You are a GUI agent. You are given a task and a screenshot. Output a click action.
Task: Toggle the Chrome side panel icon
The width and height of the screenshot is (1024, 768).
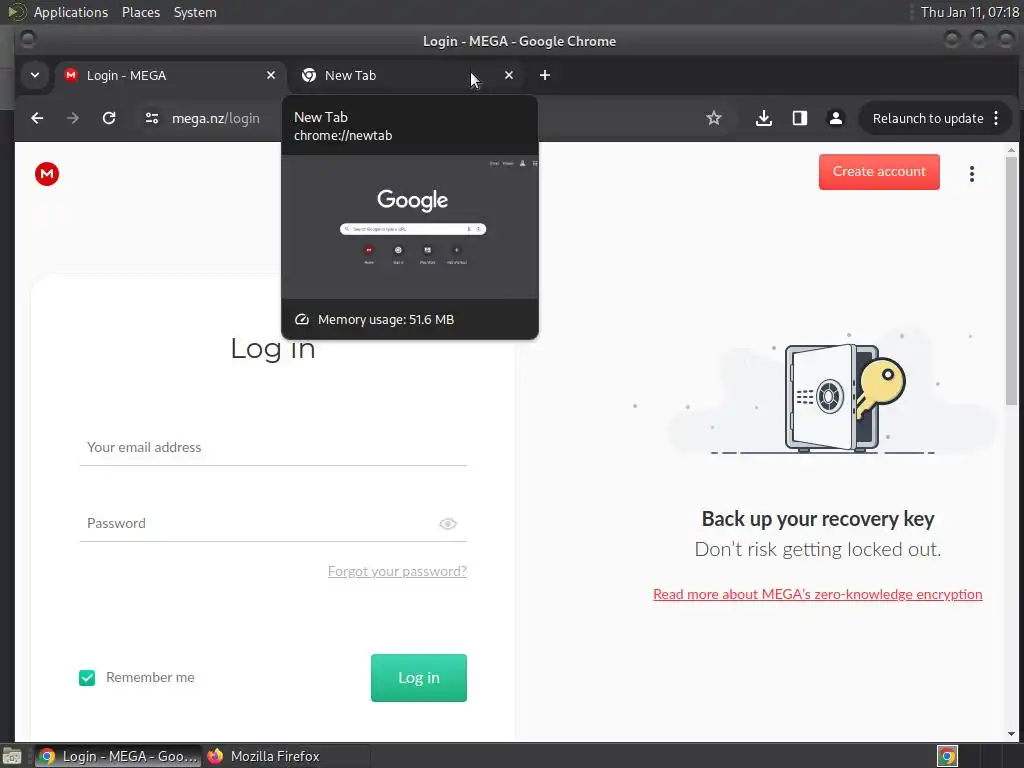click(799, 118)
